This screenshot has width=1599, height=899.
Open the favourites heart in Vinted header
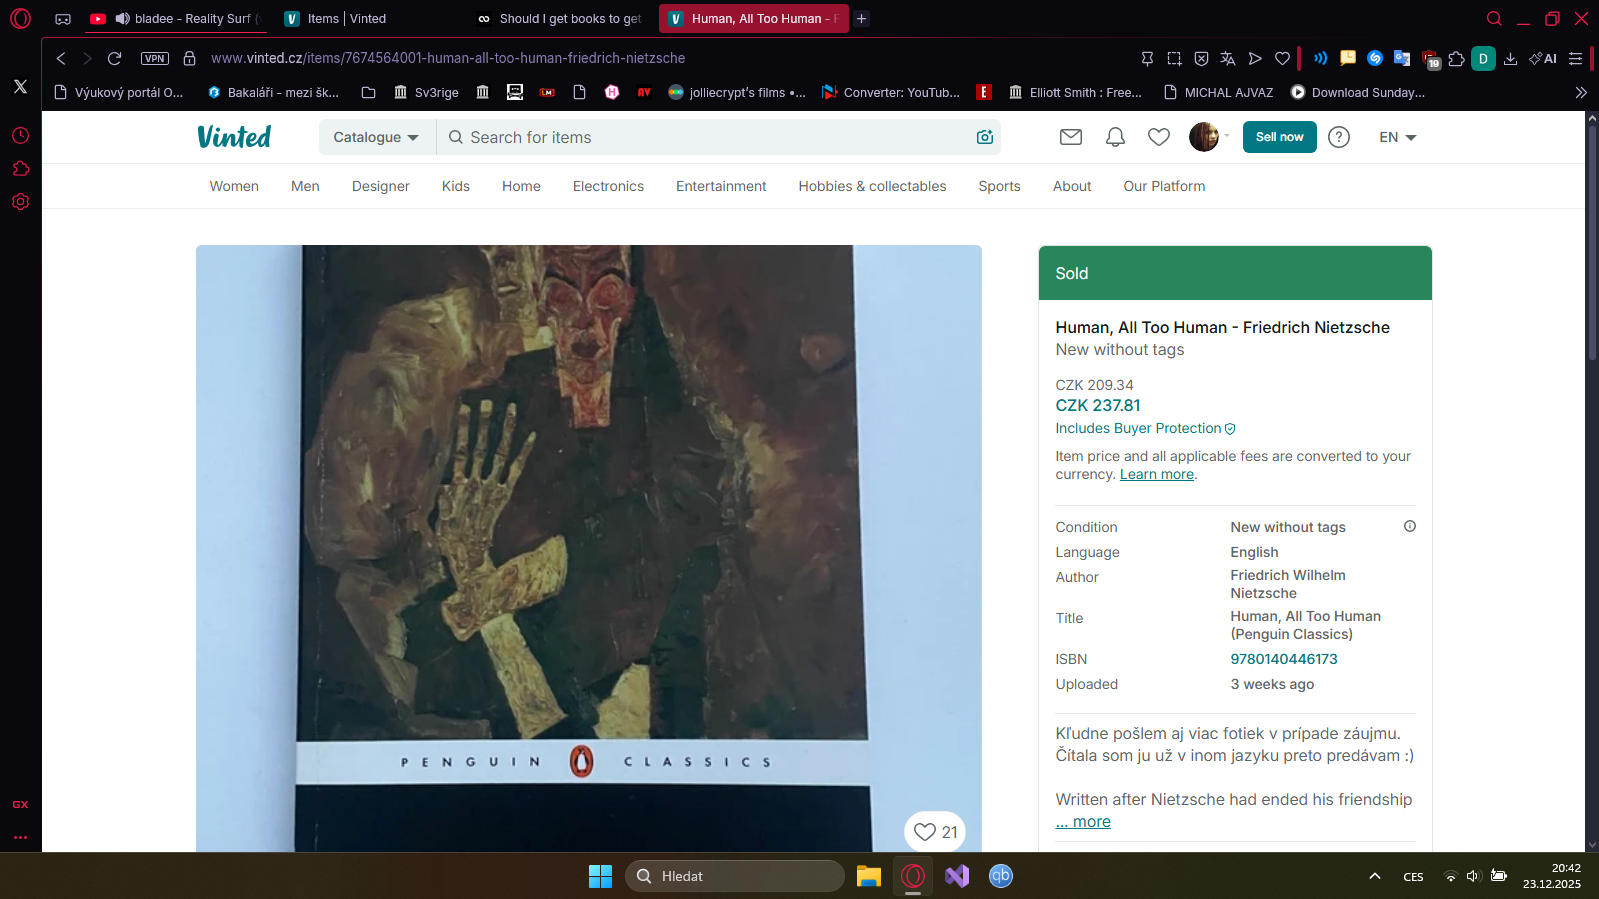[x=1158, y=137]
